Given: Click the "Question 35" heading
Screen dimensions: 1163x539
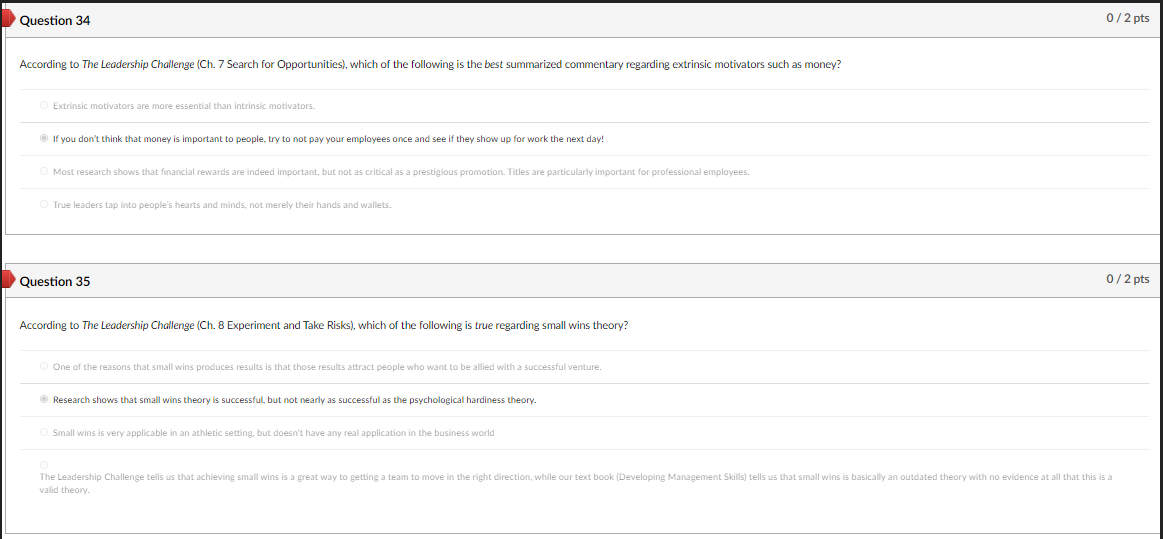Looking at the screenshot, I should point(55,281).
